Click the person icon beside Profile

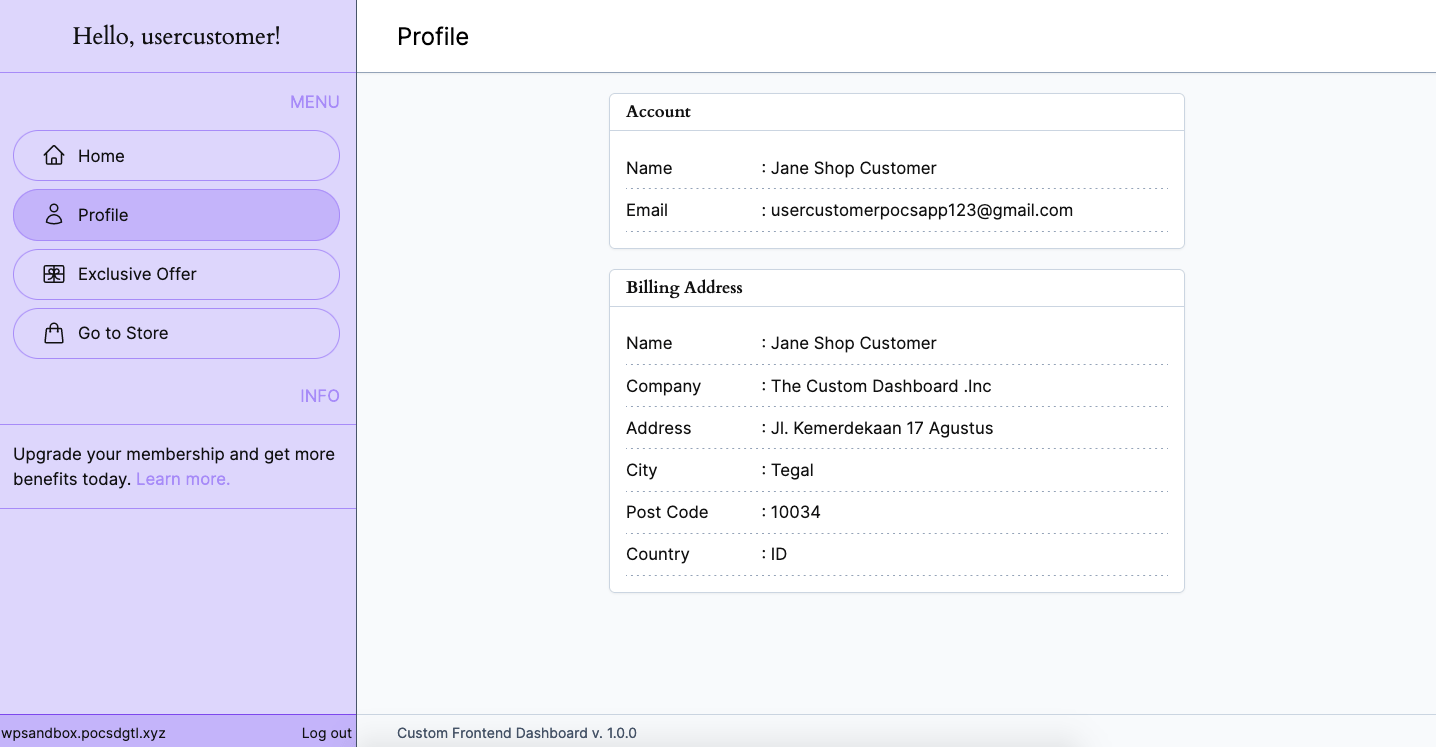[x=54, y=215]
